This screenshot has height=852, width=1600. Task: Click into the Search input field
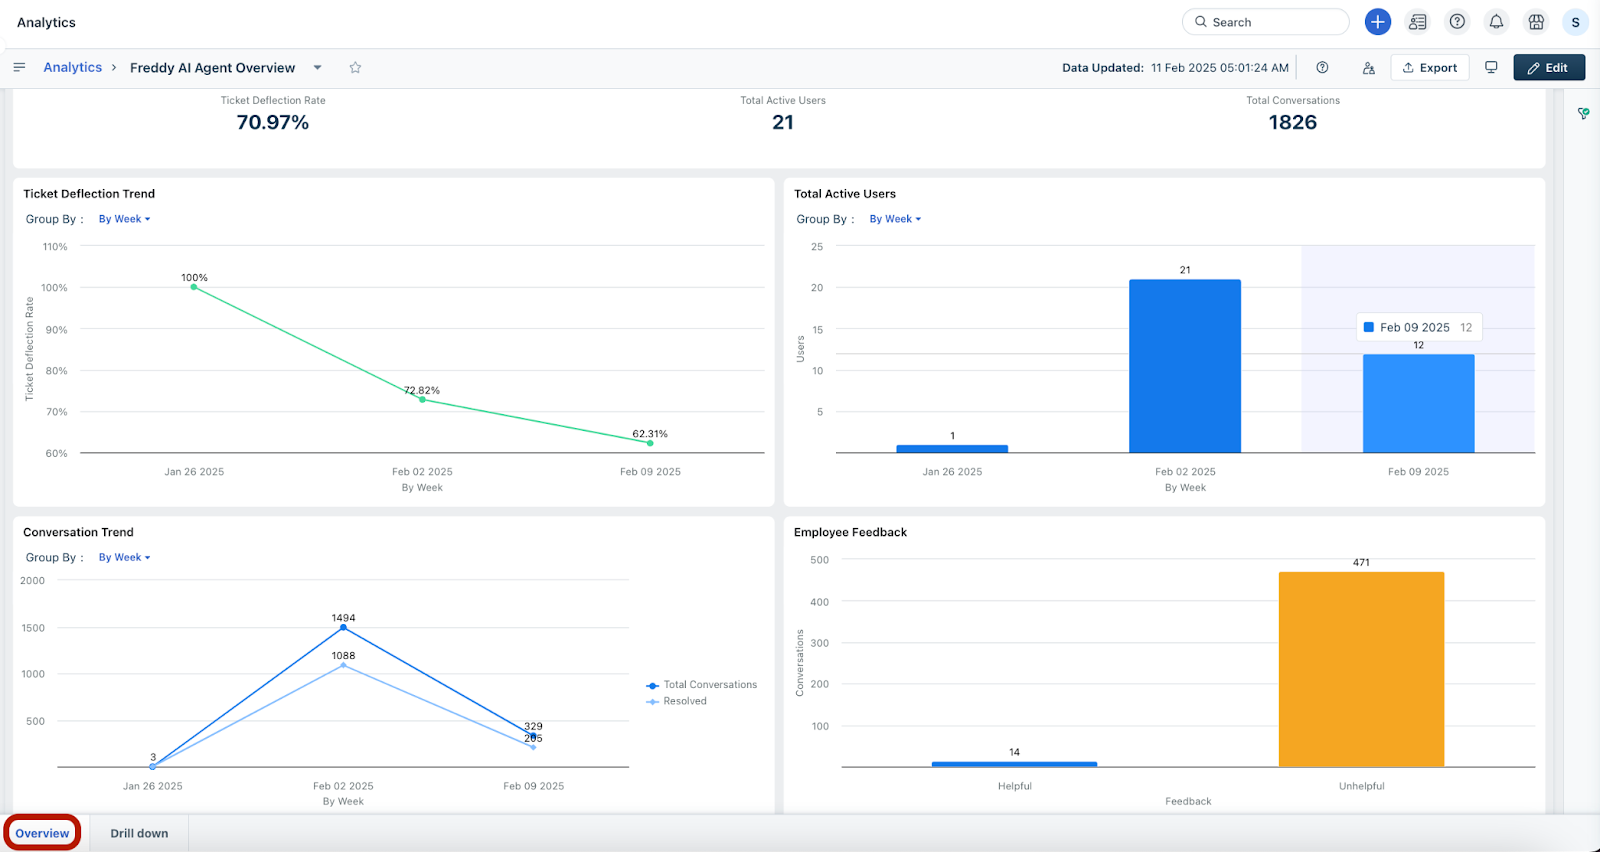pos(1265,22)
